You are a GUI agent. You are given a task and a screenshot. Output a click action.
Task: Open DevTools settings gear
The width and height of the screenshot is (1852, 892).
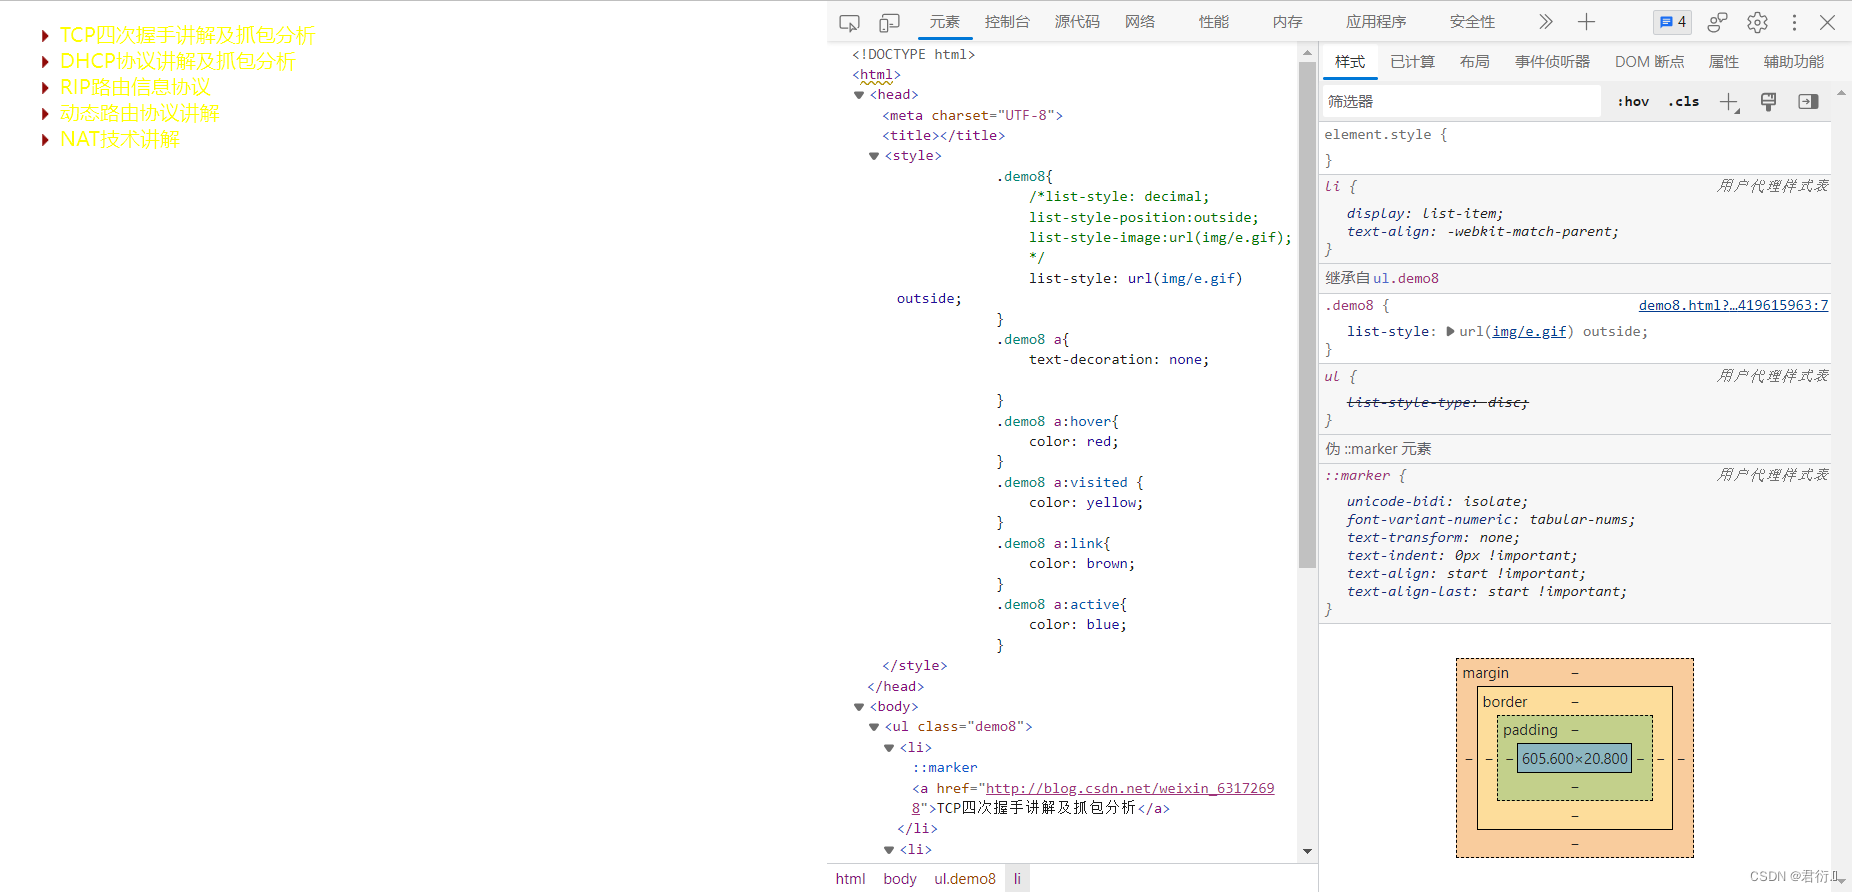[1757, 22]
